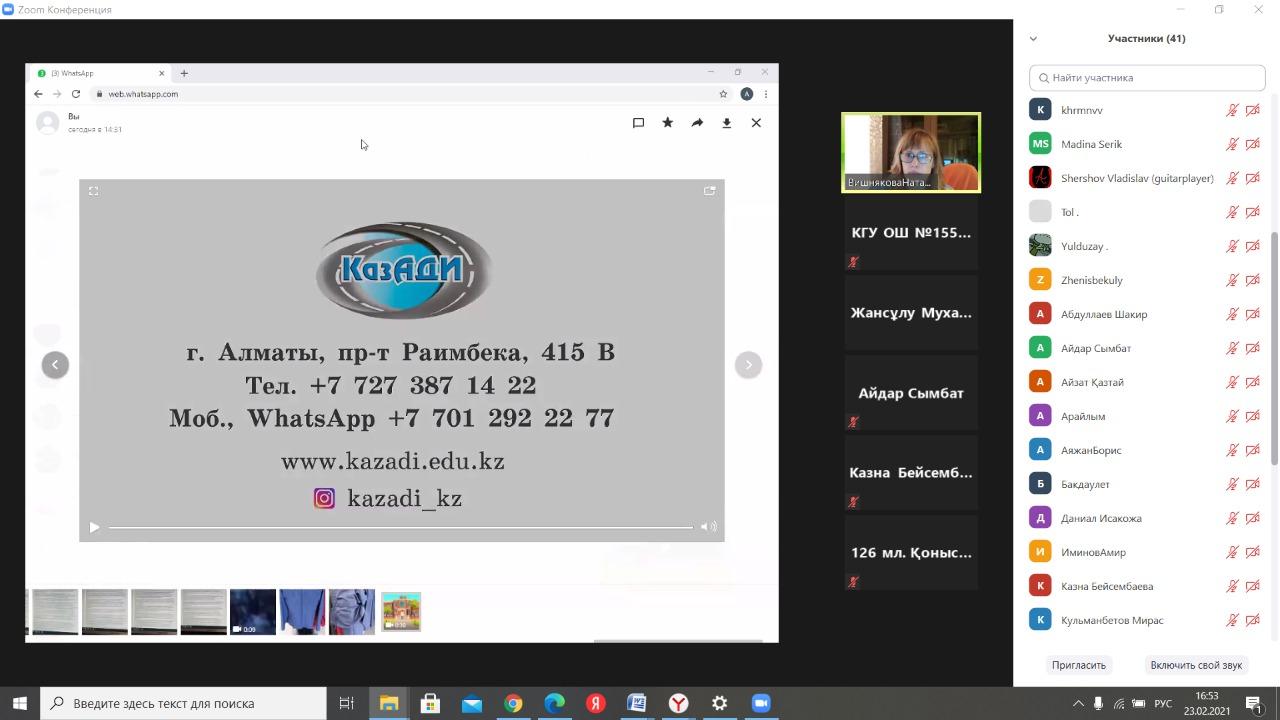Go to next media with right arrow
Image resolution: width=1280 pixels, height=720 pixels.
748,365
